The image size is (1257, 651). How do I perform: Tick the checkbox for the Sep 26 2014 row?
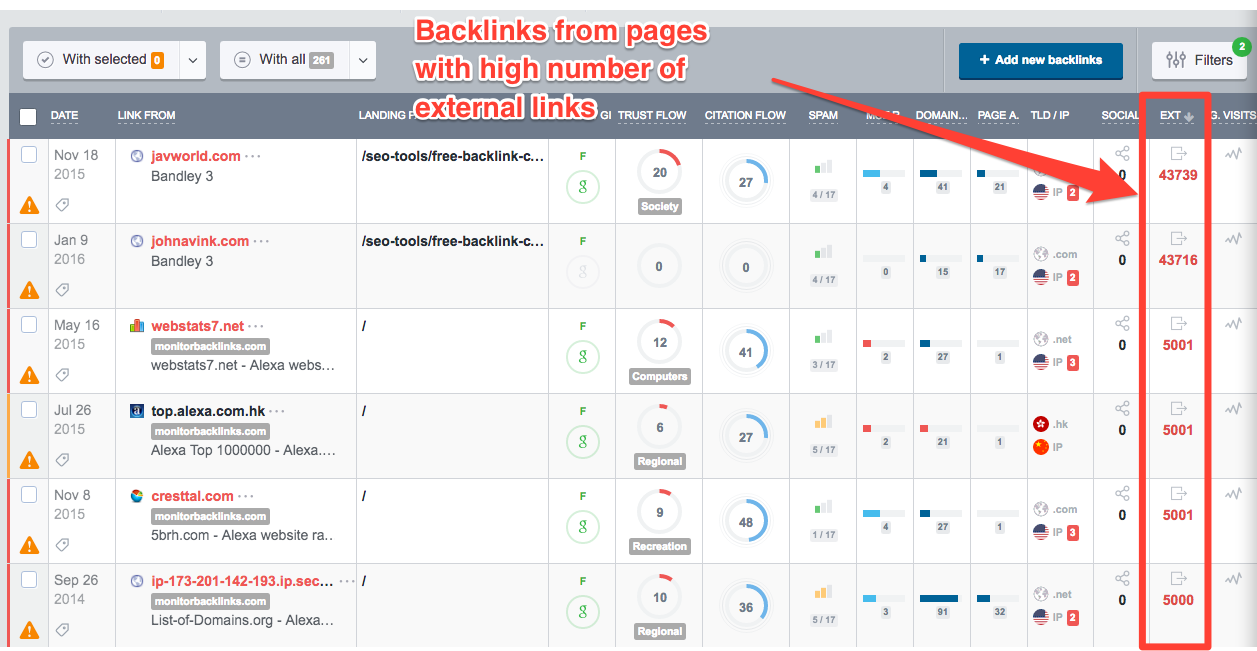pyautogui.click(x=29, y=579)
